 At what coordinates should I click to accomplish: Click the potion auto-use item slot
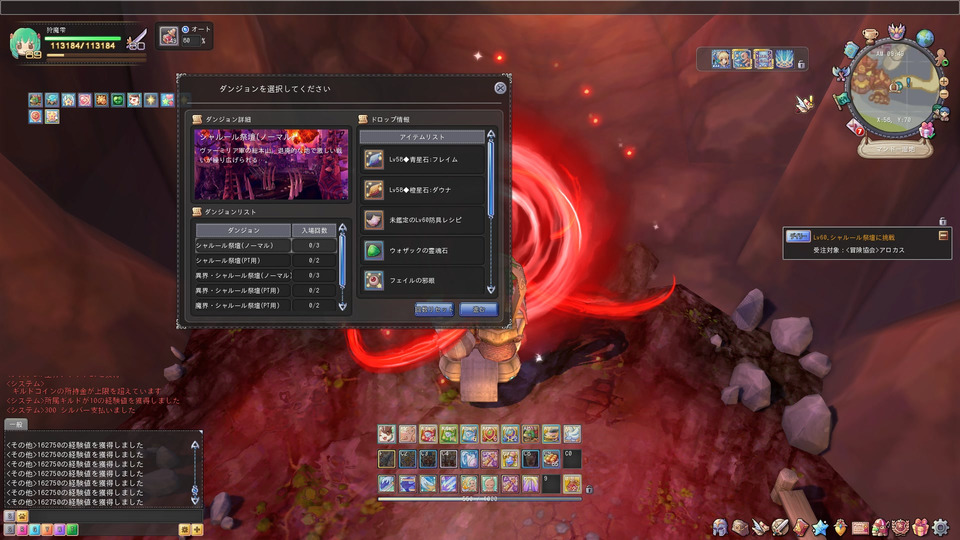pos(169,36)
